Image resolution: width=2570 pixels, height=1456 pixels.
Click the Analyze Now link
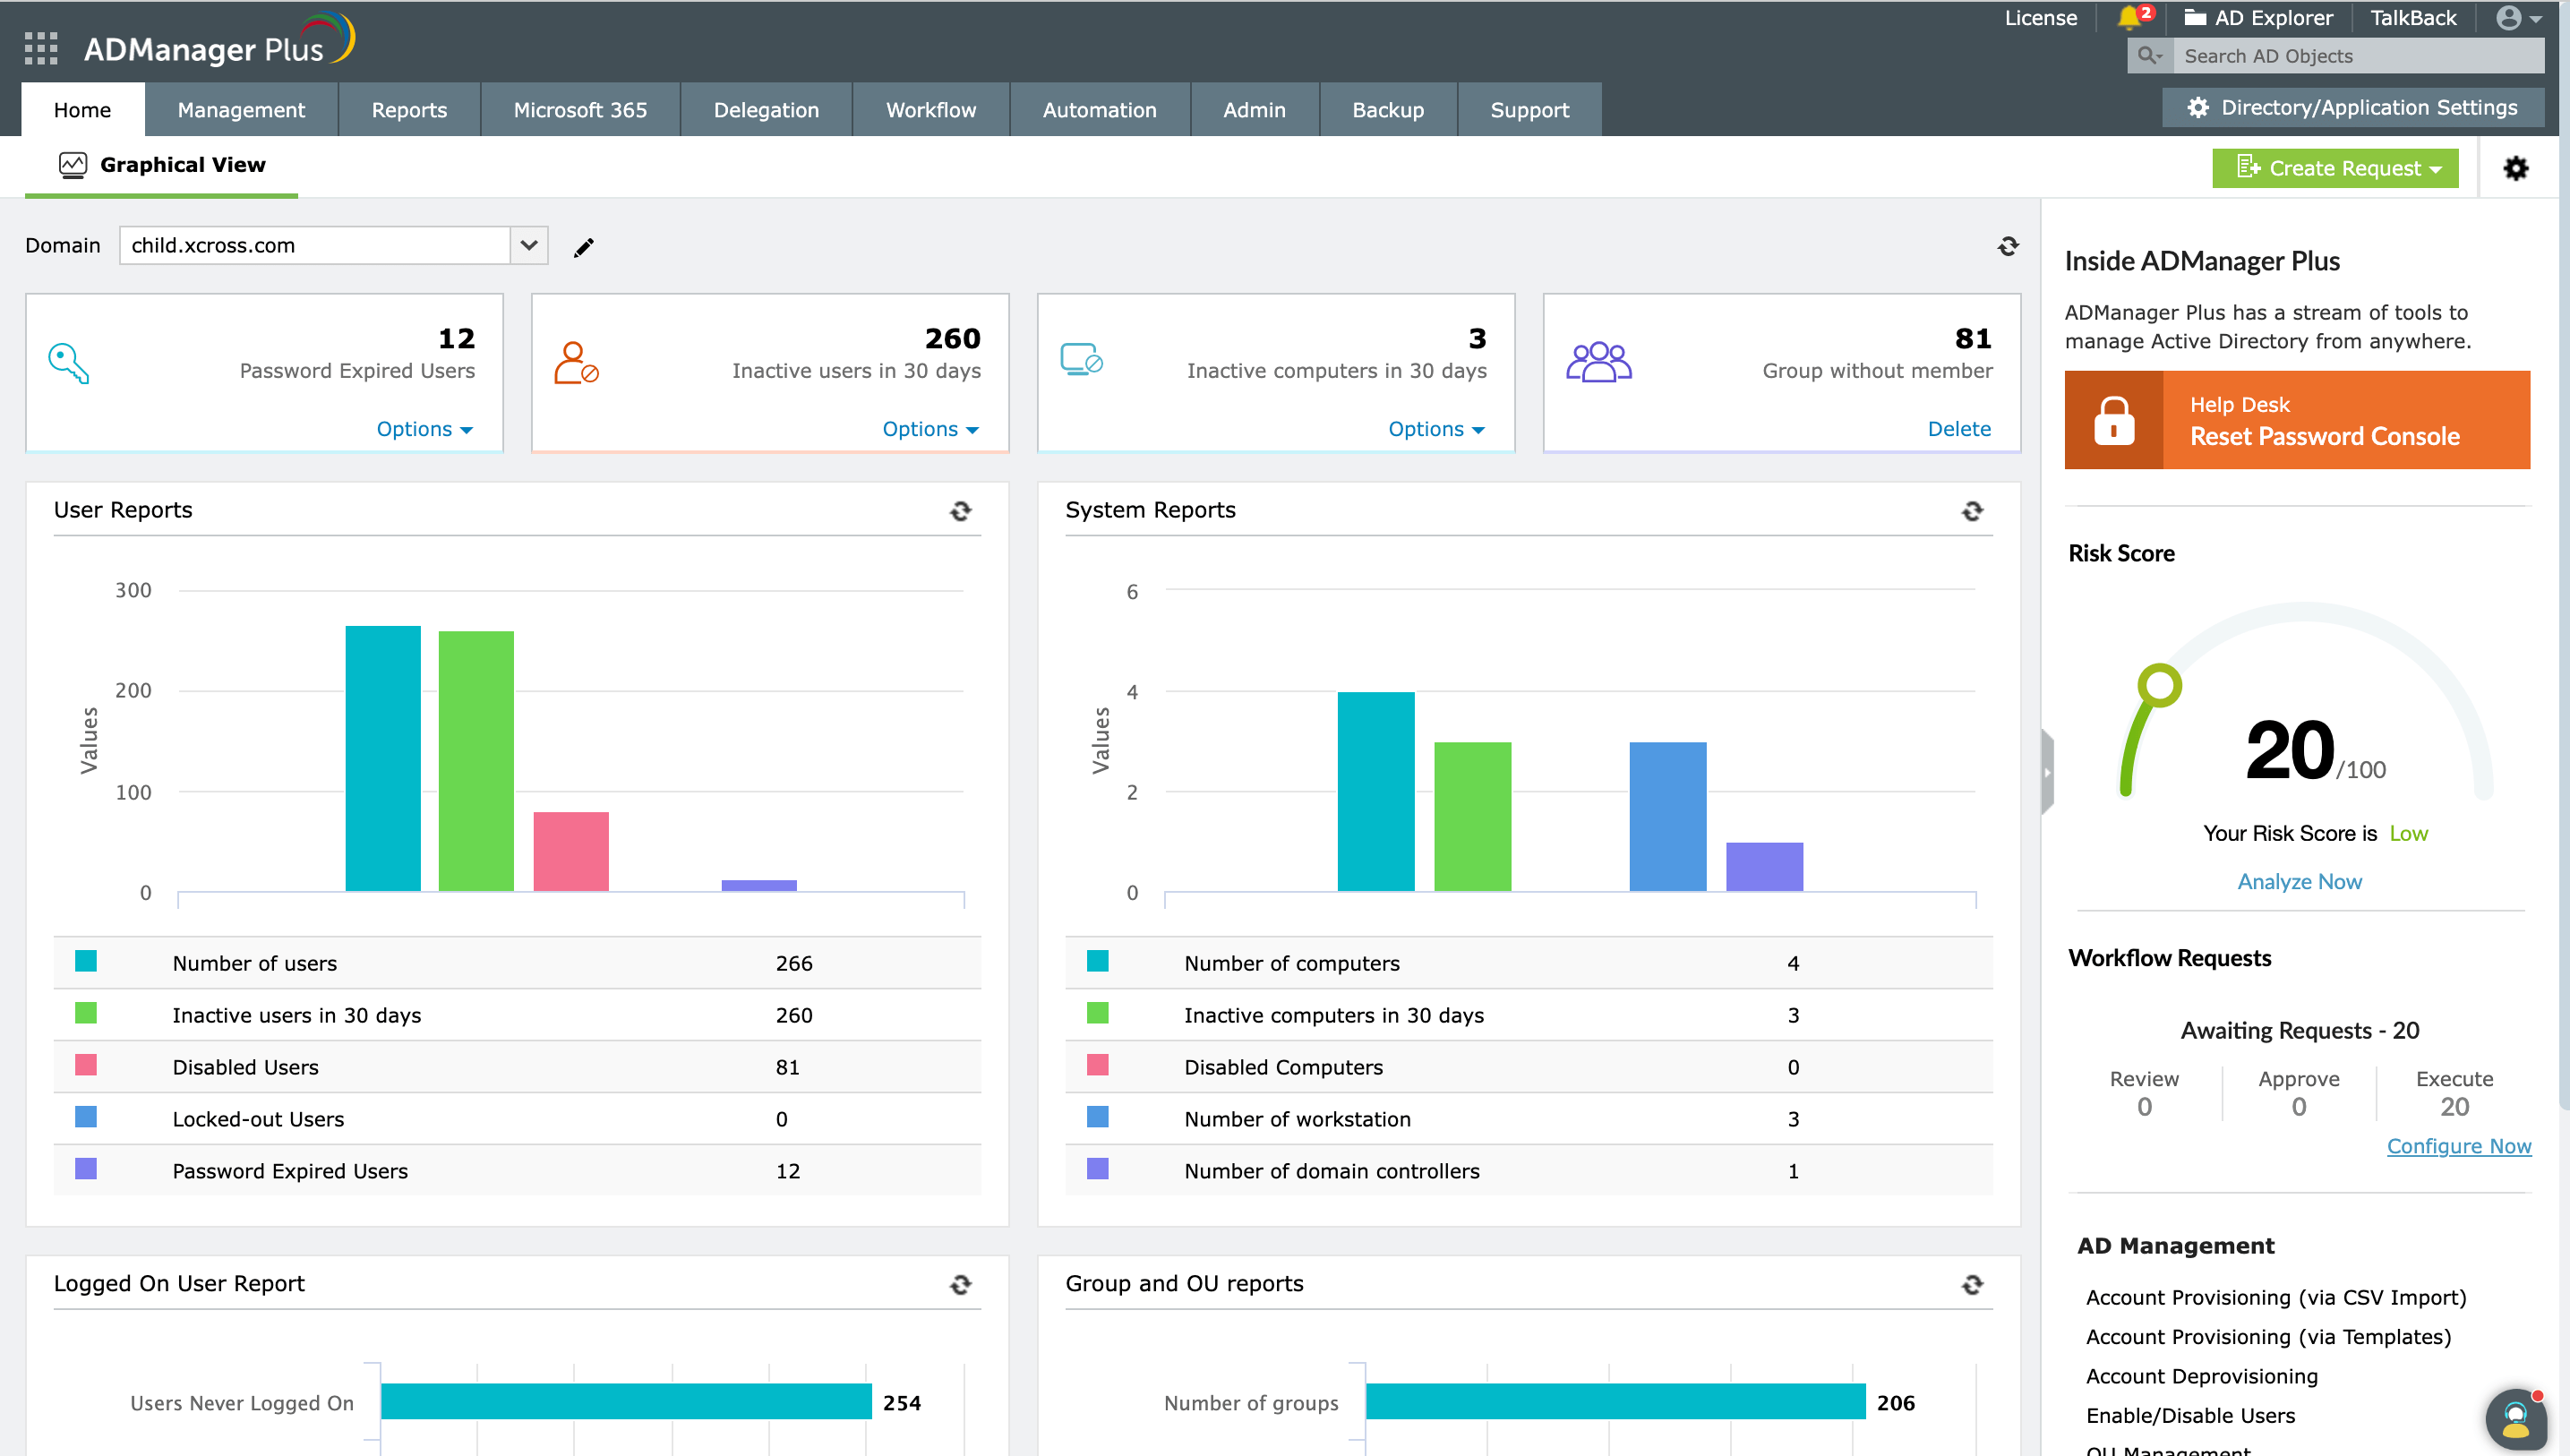[x=2299, y=881]
